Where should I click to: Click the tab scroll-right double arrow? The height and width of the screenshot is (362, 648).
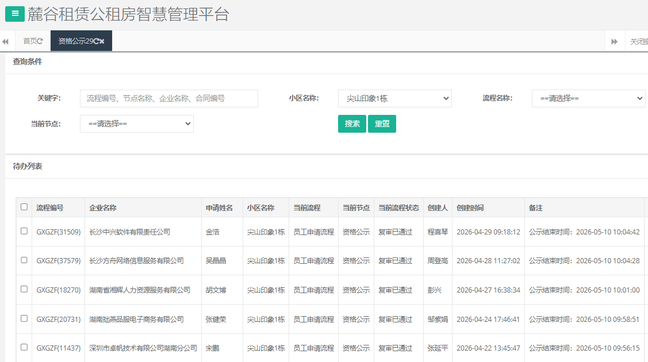pyautogui.click(x=614, y=41)
